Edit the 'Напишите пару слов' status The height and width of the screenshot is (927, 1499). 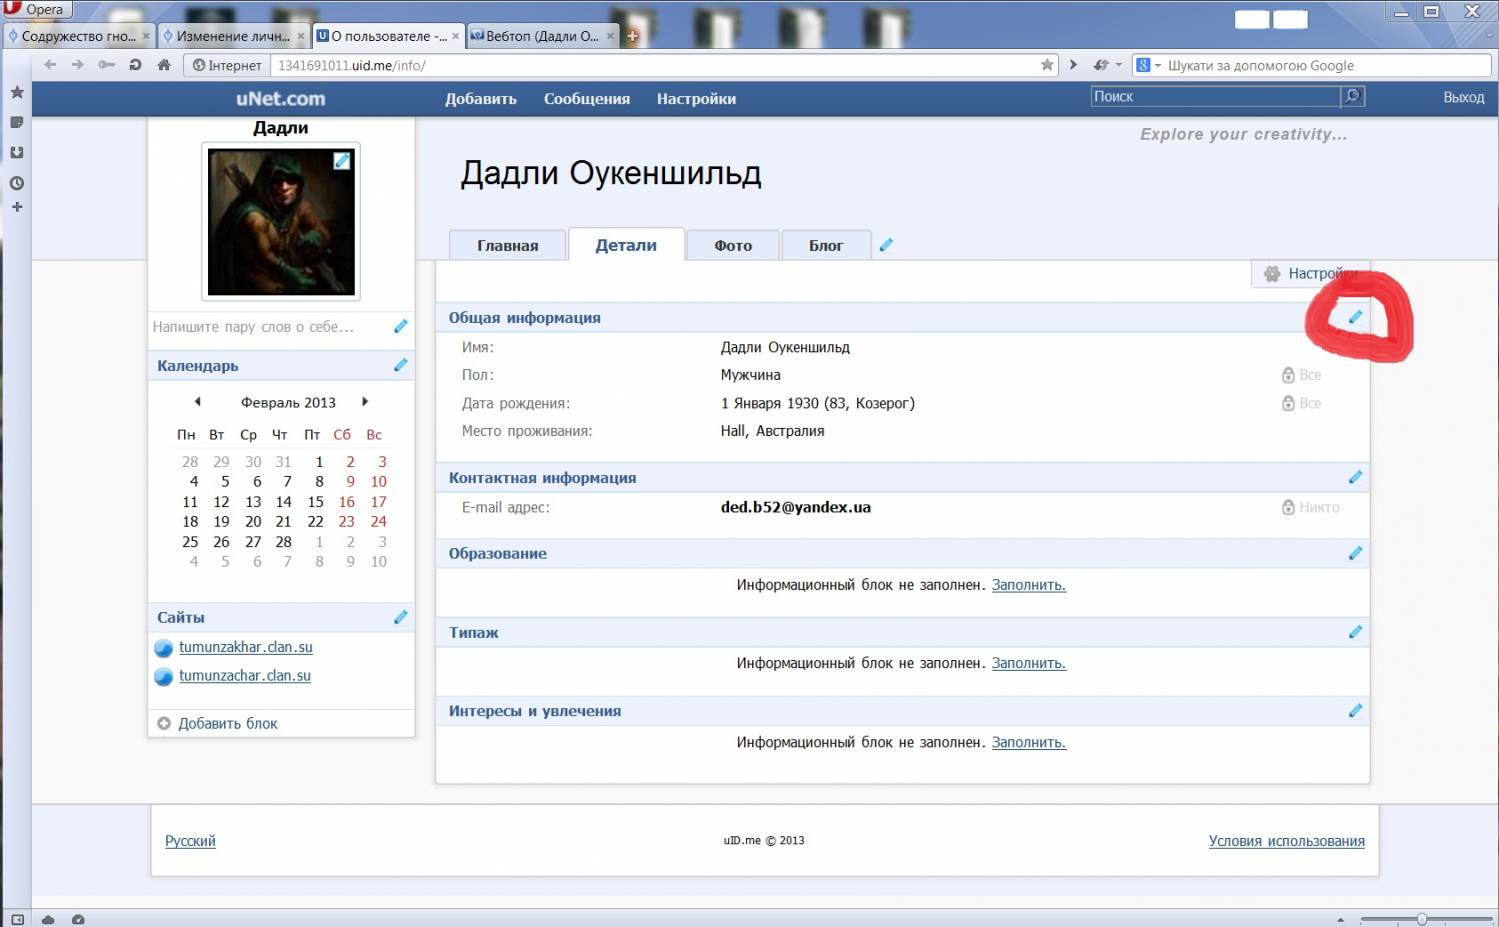coord(400,326)
